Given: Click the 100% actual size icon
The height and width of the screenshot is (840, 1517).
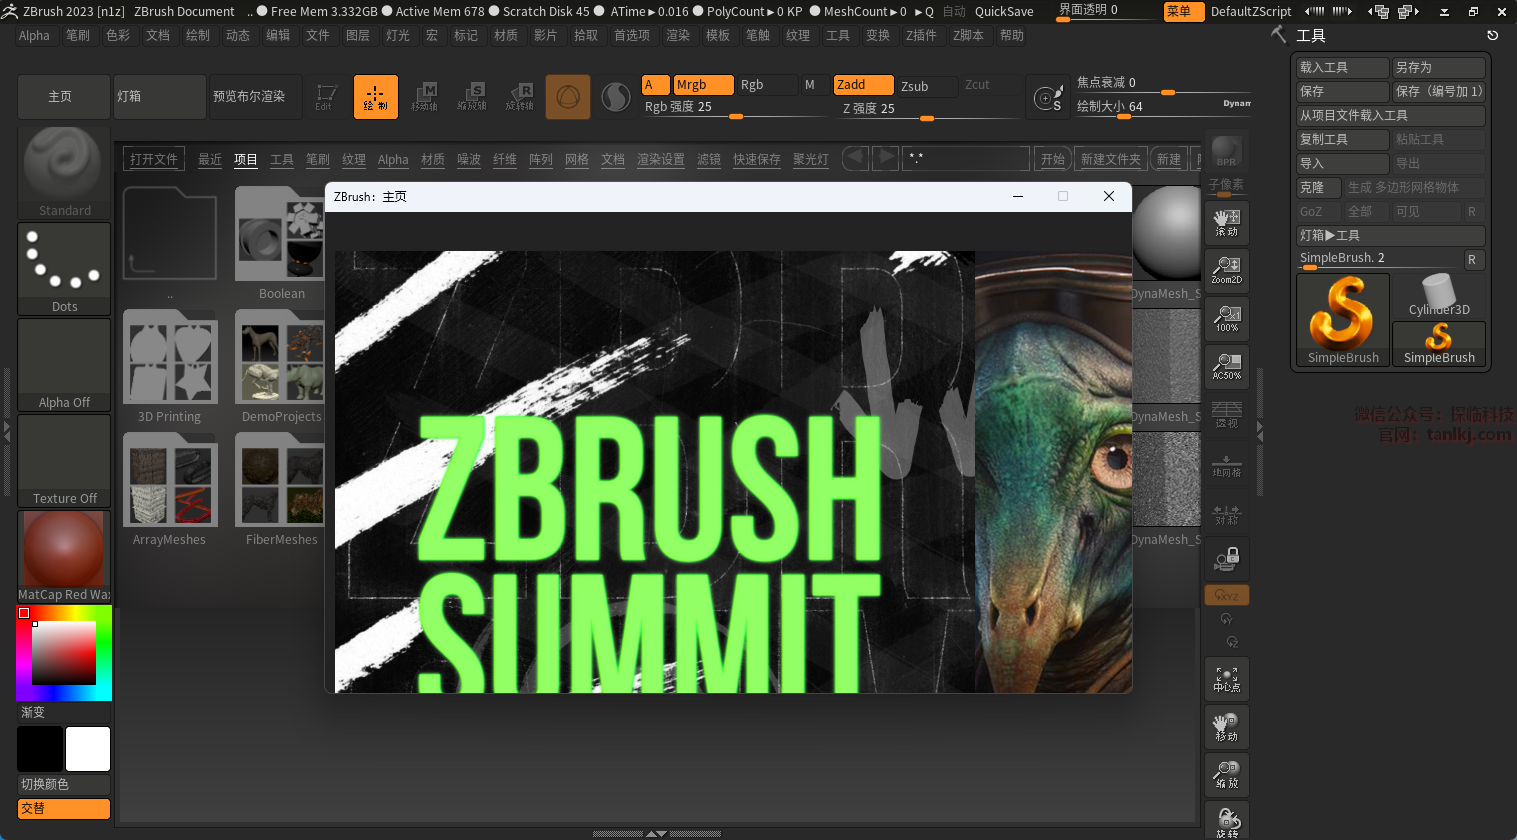Looking at the screenshot, I should point(1226,318).
